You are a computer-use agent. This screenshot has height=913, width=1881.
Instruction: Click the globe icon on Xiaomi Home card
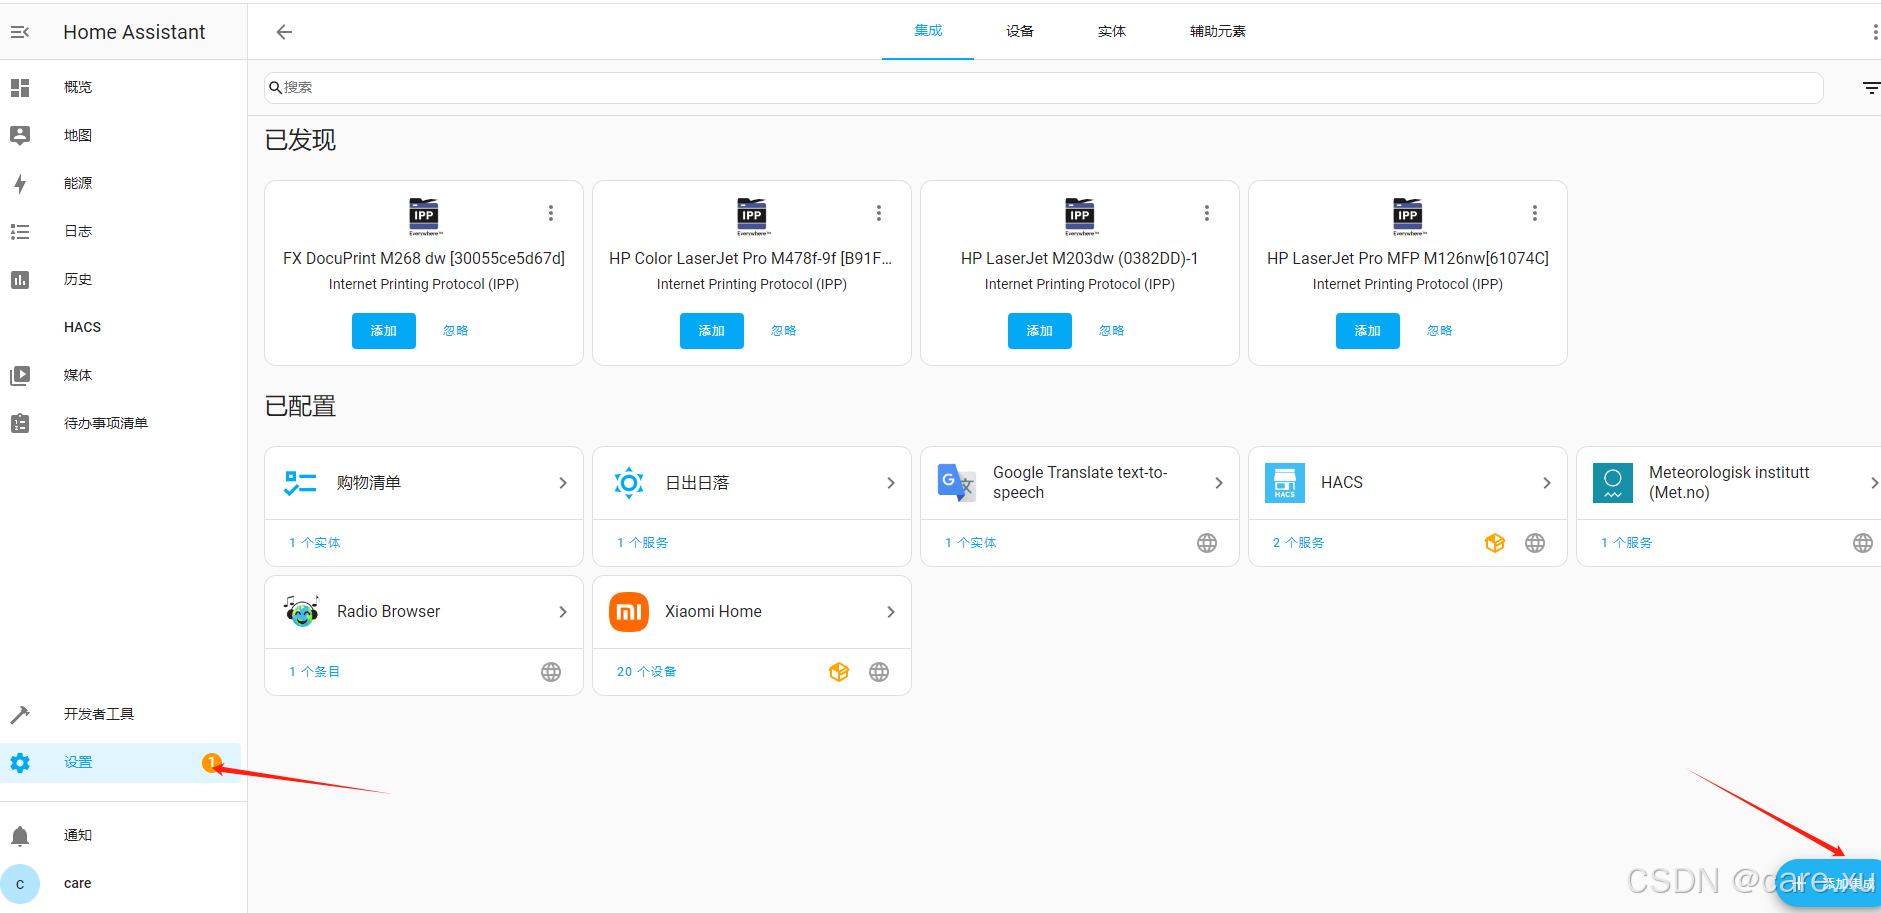click(x=879, y=672)
